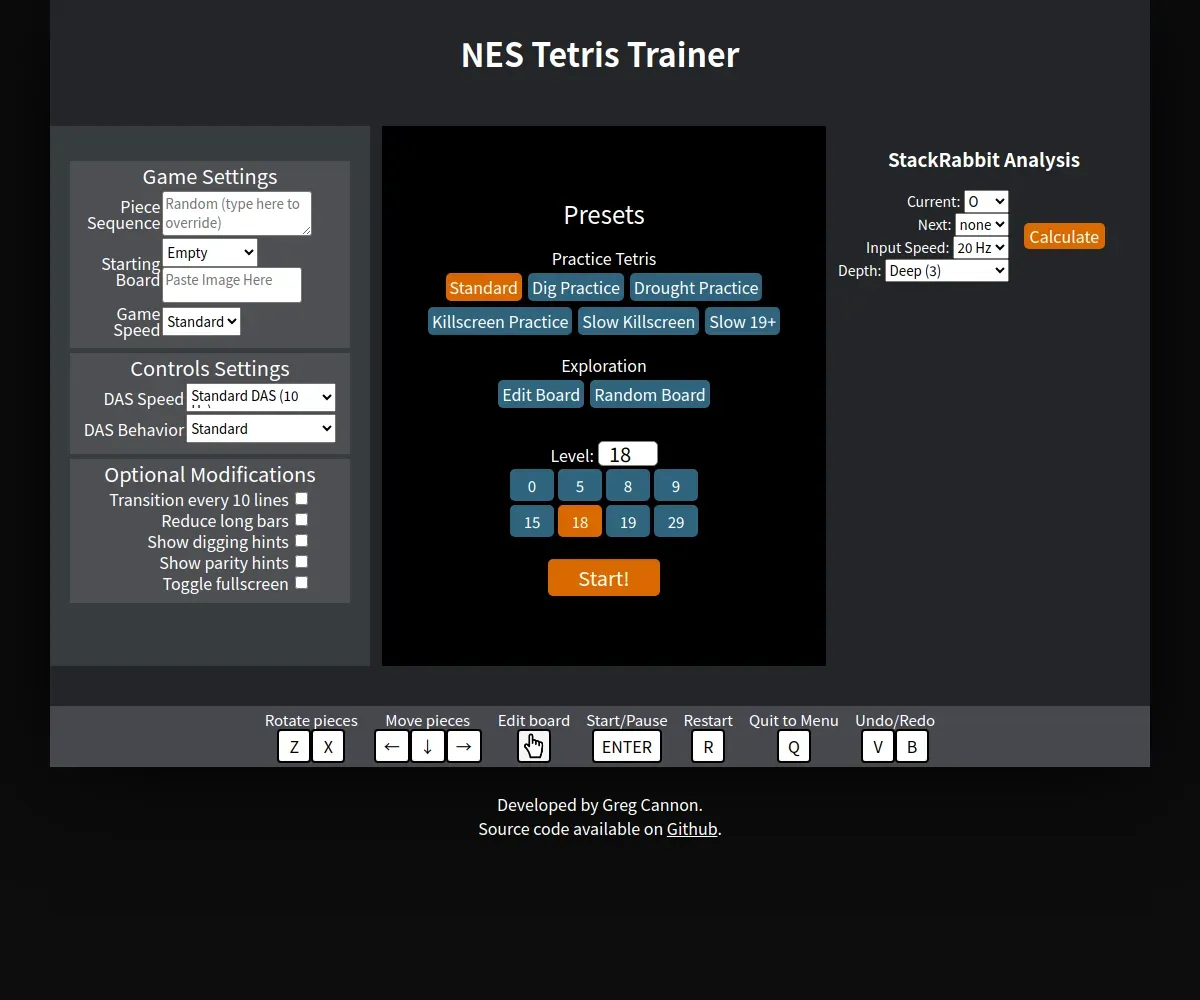Enable Show parity hints checkbox
The width and height of the screenshot is (1200, 1000).
301,562
